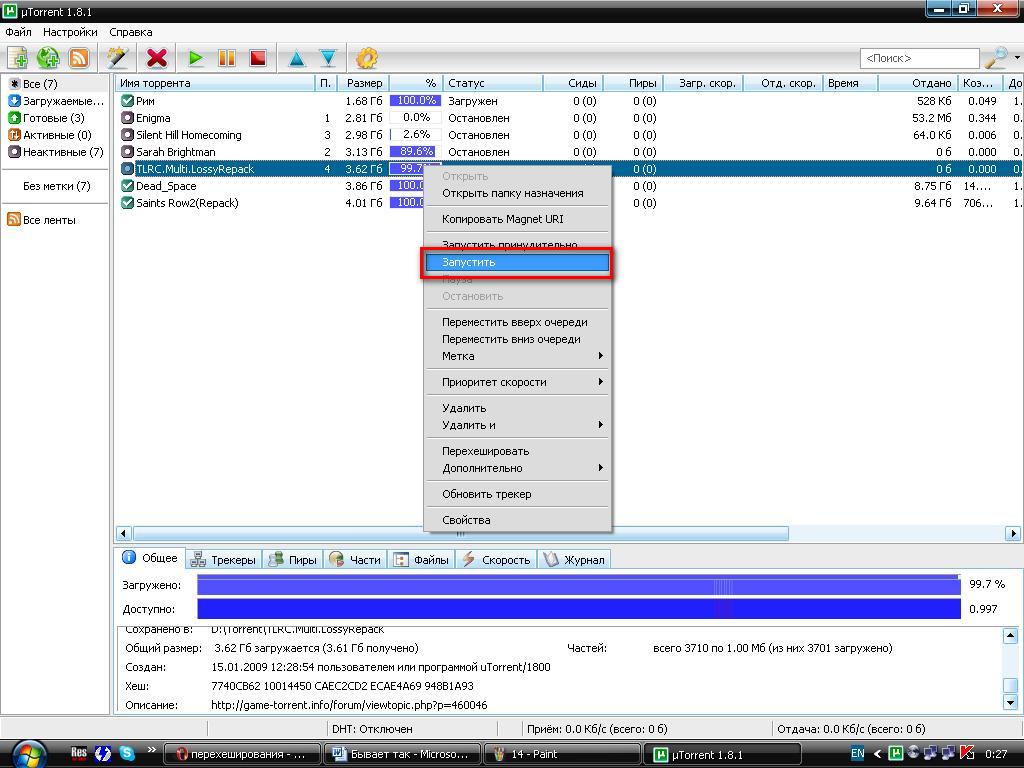Choose Открыть папку назначения in context menu
1024x768 pixels.
[x=517, y=193]
